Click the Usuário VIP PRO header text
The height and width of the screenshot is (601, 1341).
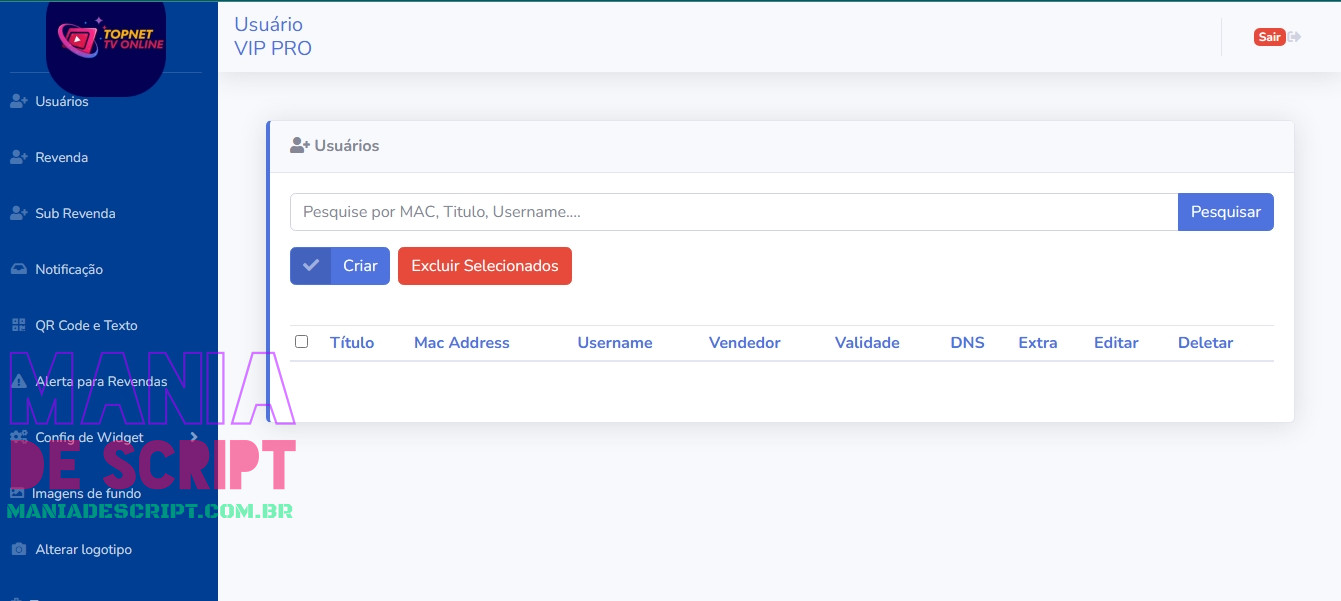pos(273,36)
